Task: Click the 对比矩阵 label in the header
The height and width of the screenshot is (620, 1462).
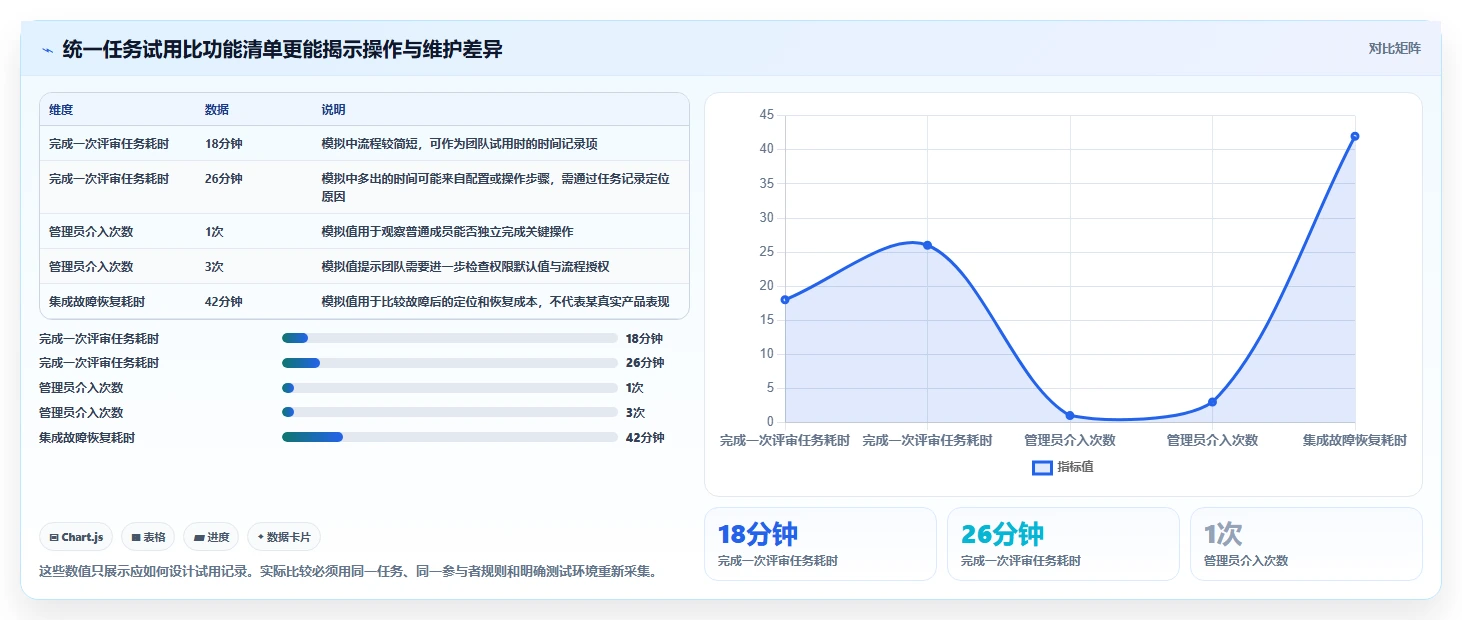Action: tap(1394, 48)
